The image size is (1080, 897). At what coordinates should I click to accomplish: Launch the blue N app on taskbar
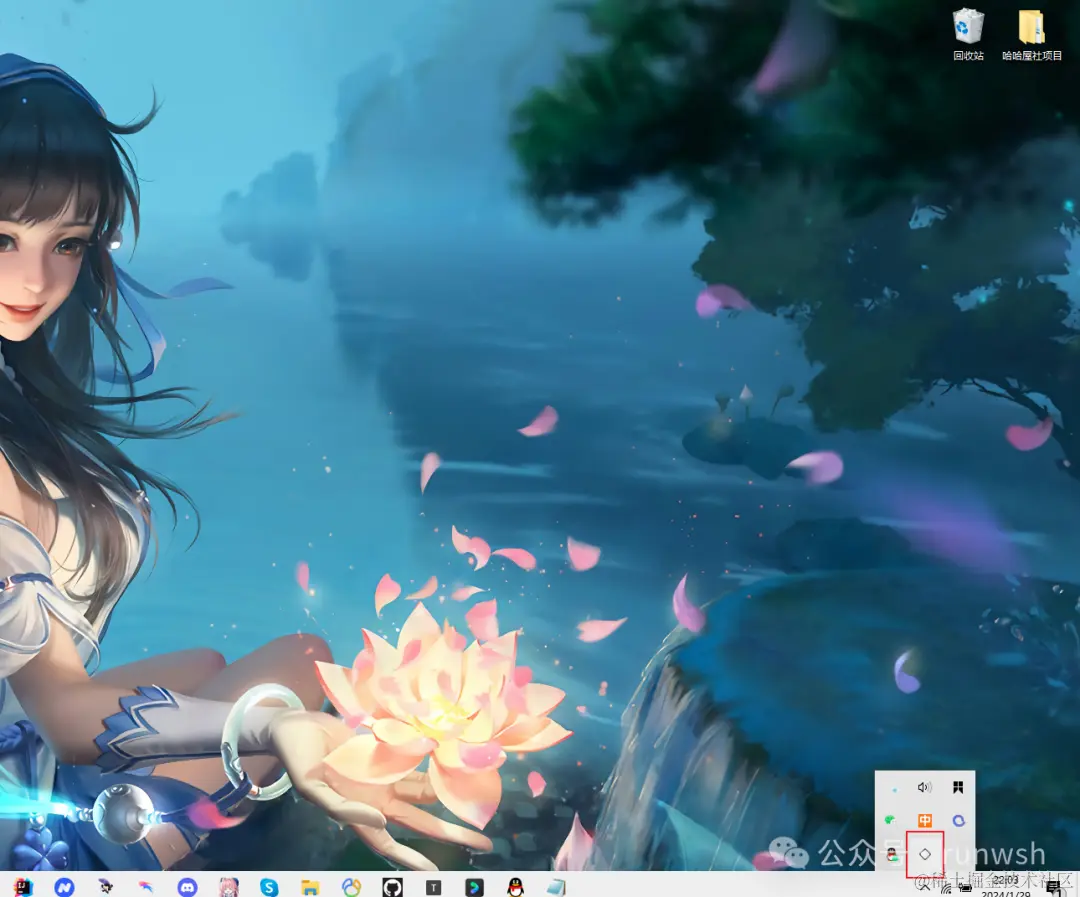click(x=64, y=887)
